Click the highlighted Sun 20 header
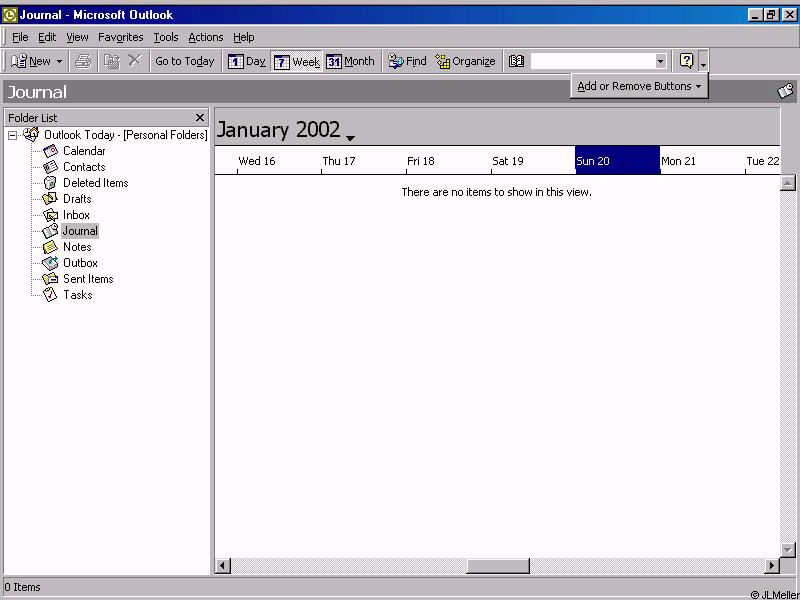The width and height of the screenshot is (800, 600). (617, 160)
